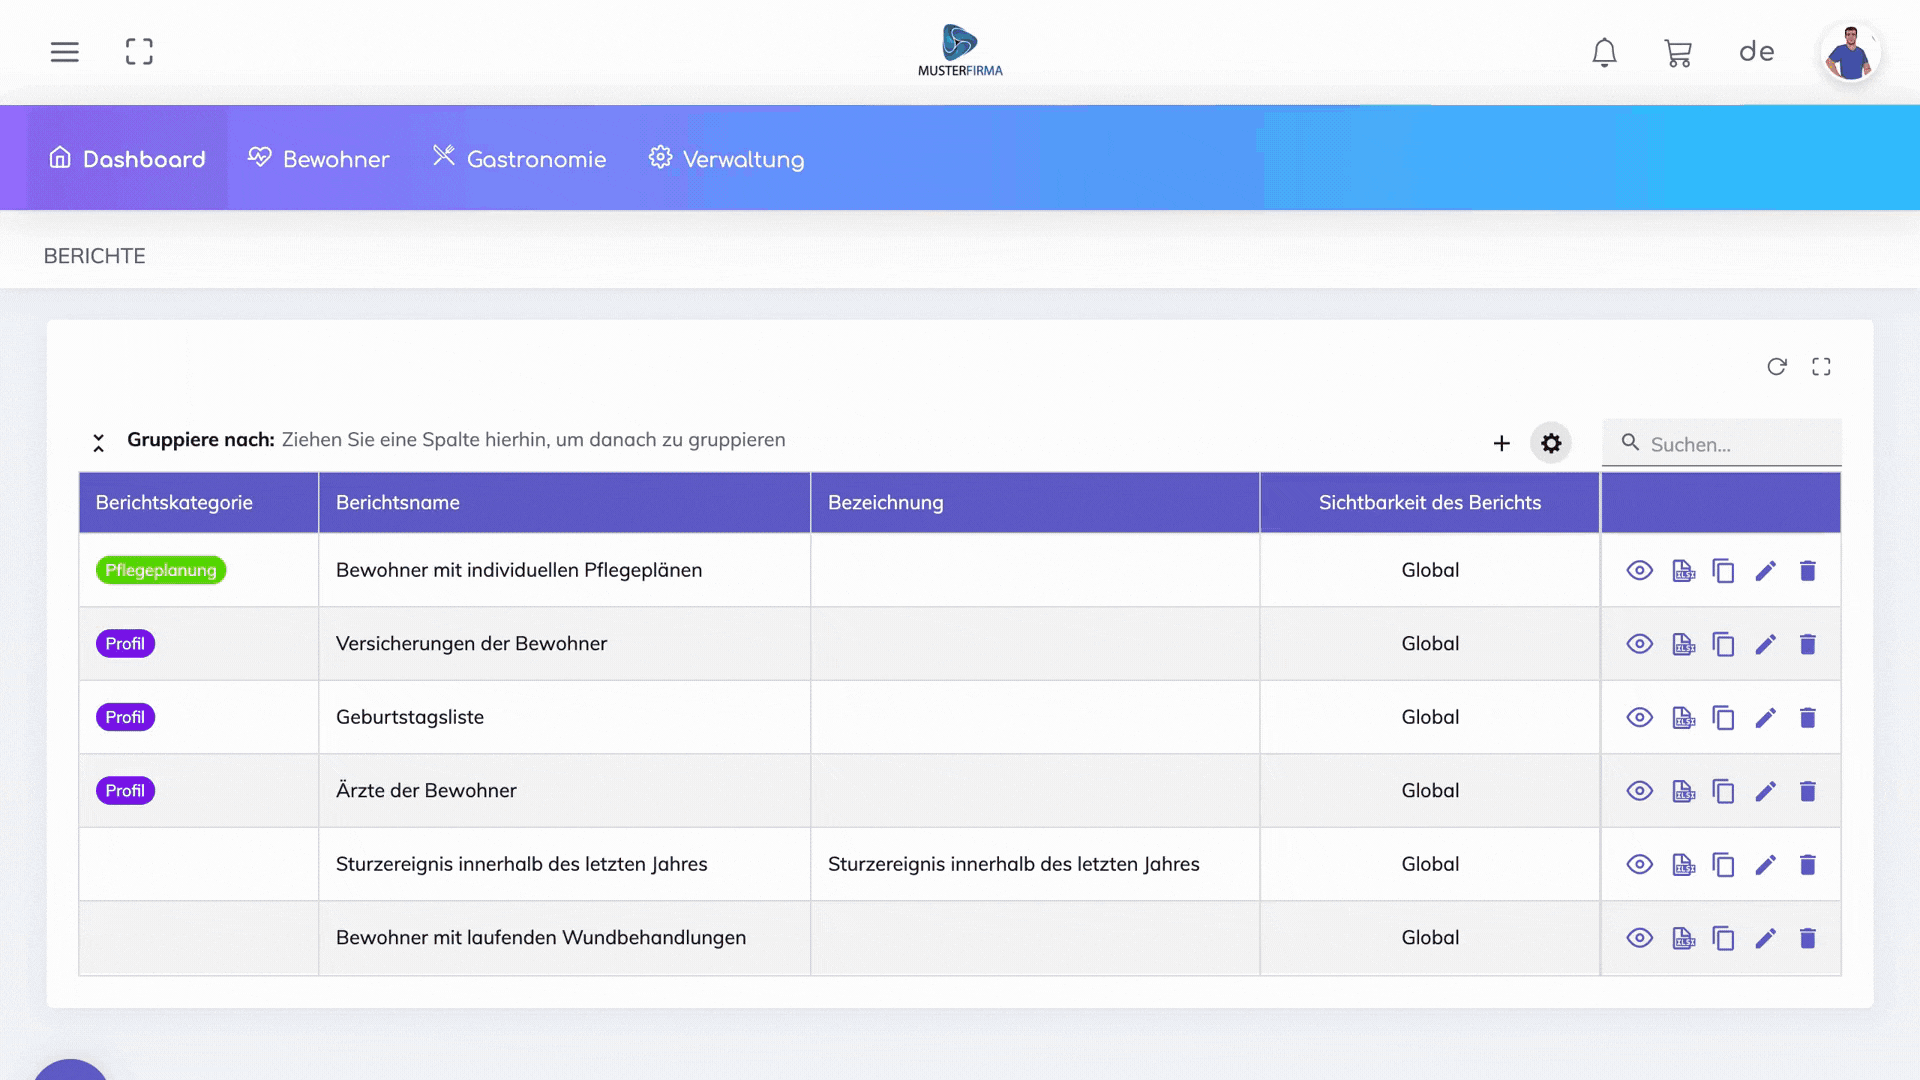Toggle browser fullscreen icon in header
1920x1080 pixels.
pos(139,52)
